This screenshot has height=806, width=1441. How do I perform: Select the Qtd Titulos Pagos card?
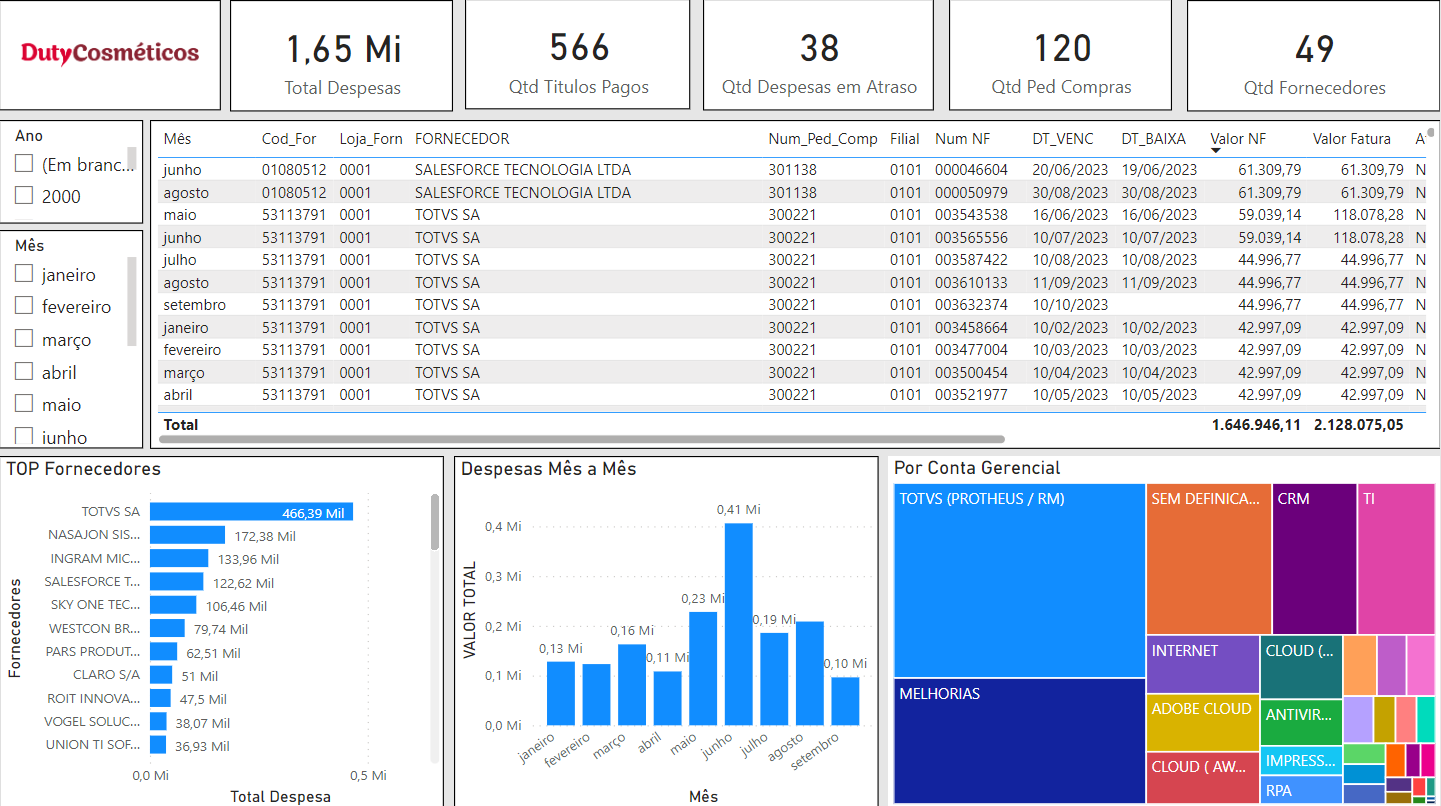click(x=578, y=55)
